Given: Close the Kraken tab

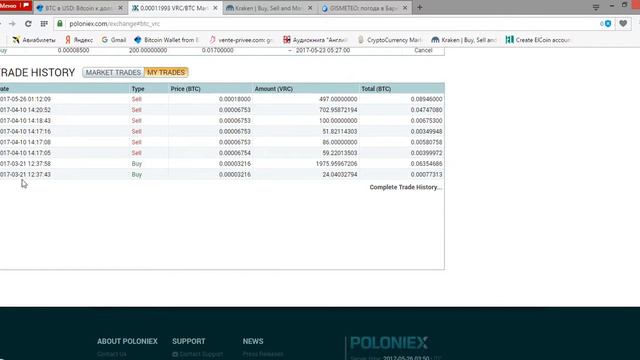Looking at the screenshot, I should (x=310, y=8).
